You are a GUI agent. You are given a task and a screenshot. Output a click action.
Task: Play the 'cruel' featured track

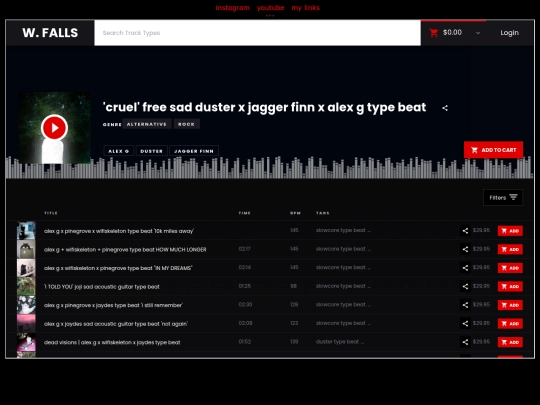point(54,128)
